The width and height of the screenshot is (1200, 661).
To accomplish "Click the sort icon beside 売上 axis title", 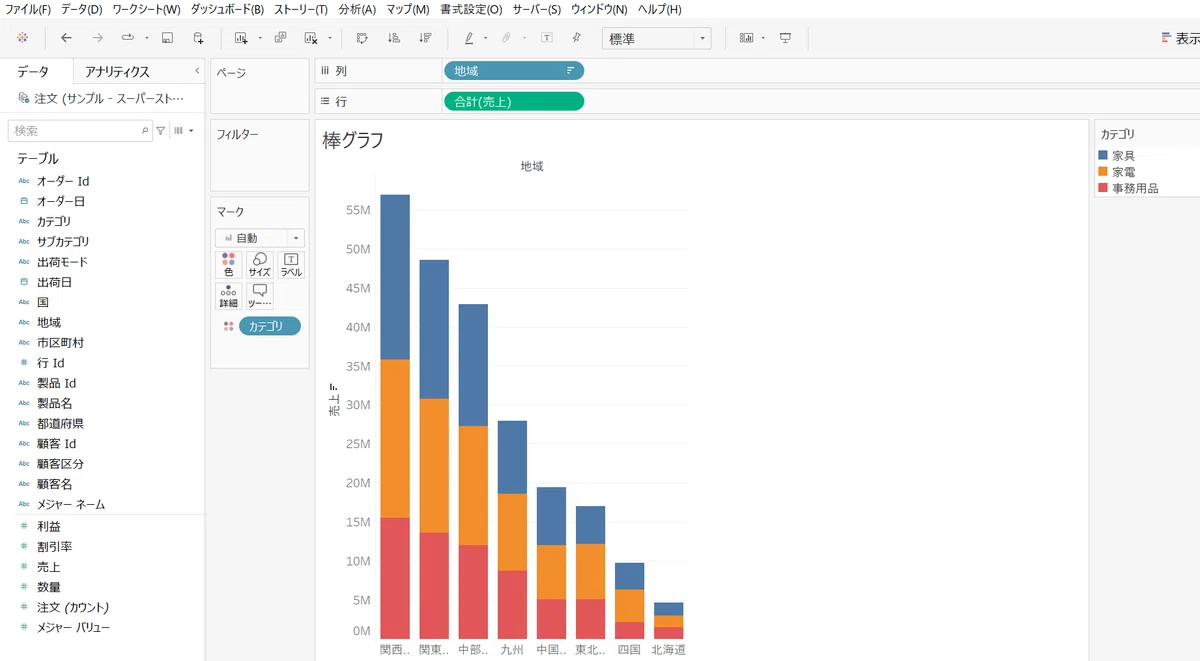I will pos(334,388).
